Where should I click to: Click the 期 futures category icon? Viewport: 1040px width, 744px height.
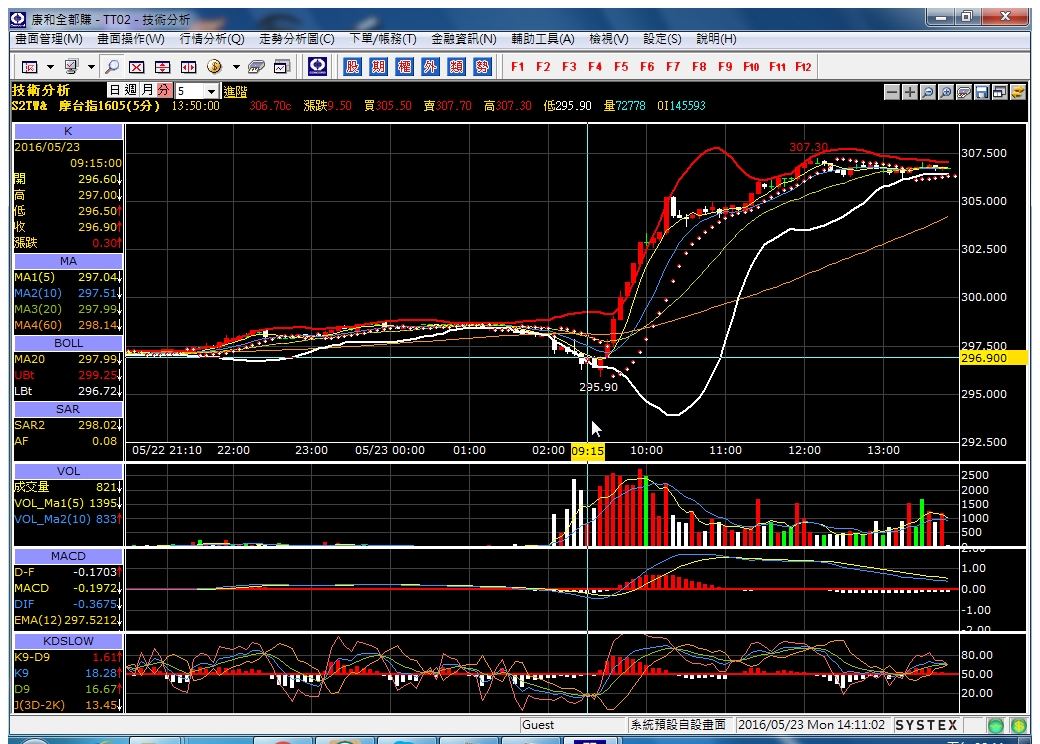378,66
